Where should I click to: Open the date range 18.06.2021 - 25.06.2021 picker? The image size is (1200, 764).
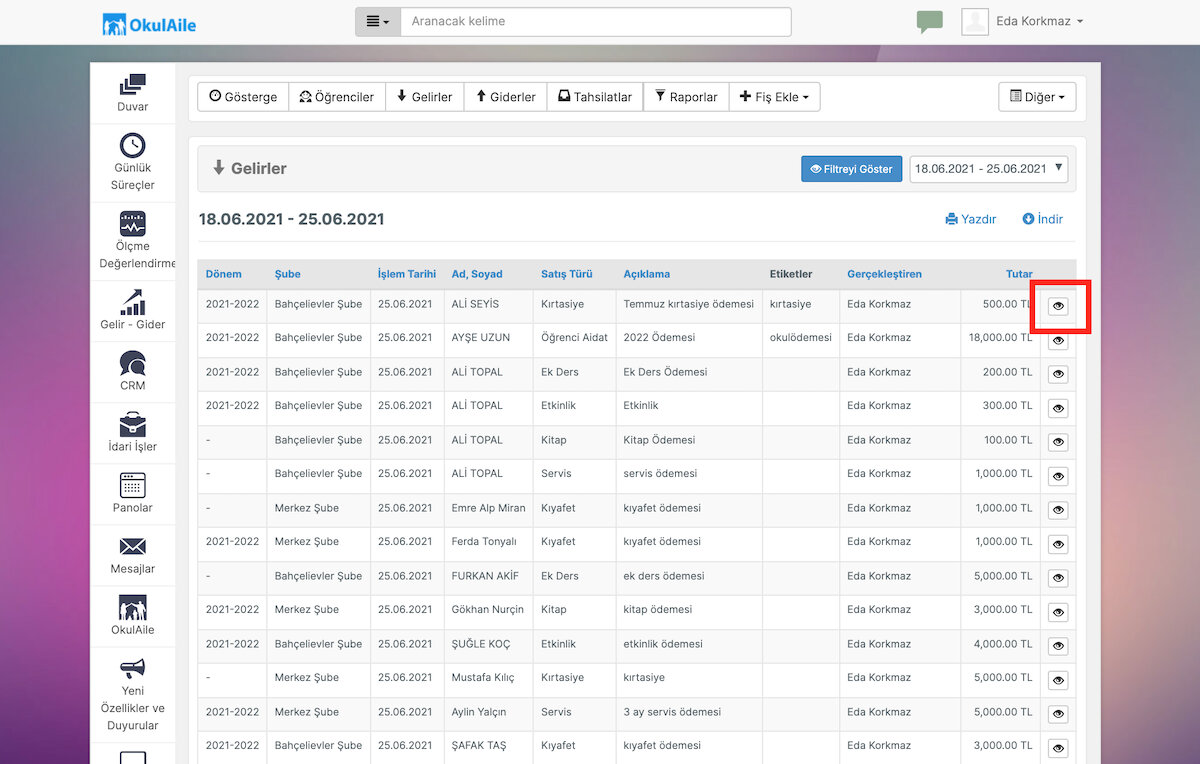(x=988, y=169)
